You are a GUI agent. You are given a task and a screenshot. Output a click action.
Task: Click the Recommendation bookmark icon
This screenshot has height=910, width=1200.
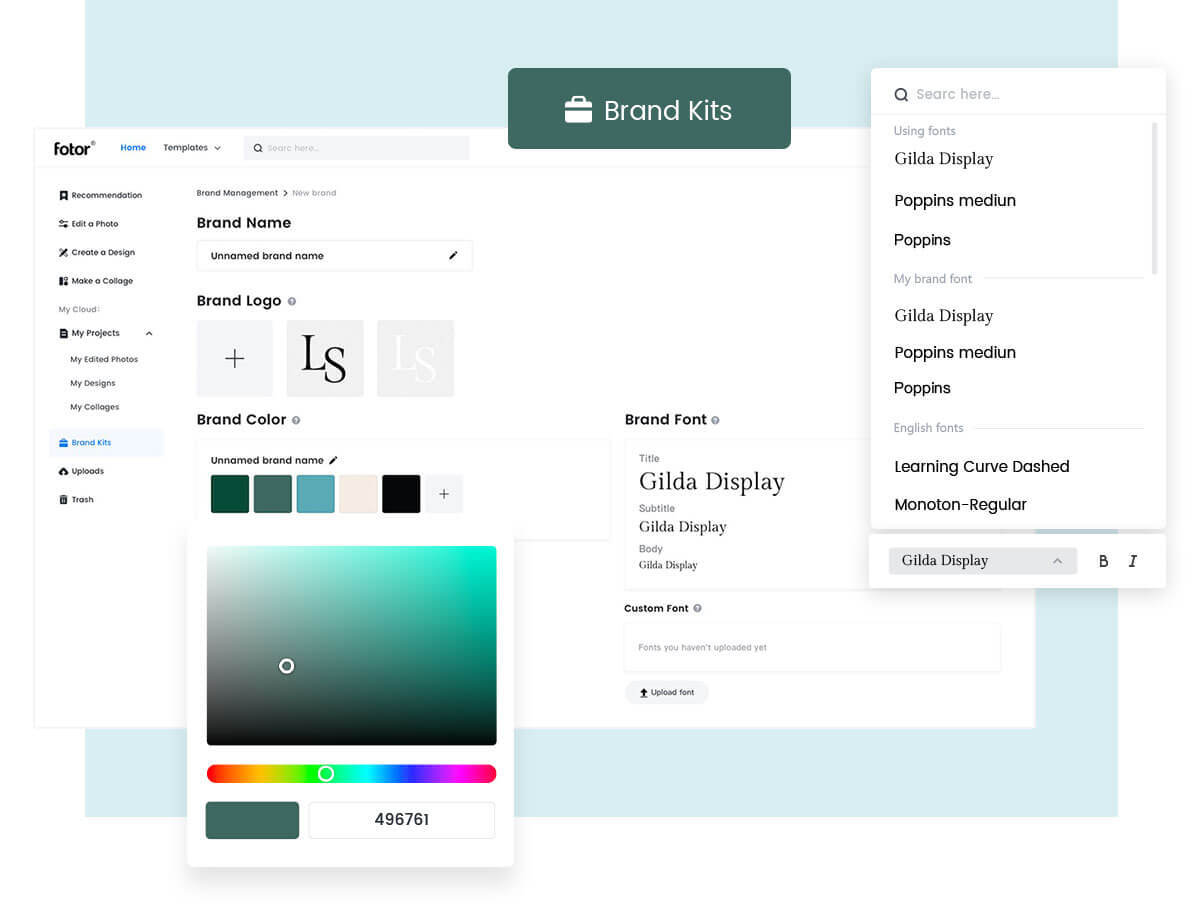[x=63, y=195]
